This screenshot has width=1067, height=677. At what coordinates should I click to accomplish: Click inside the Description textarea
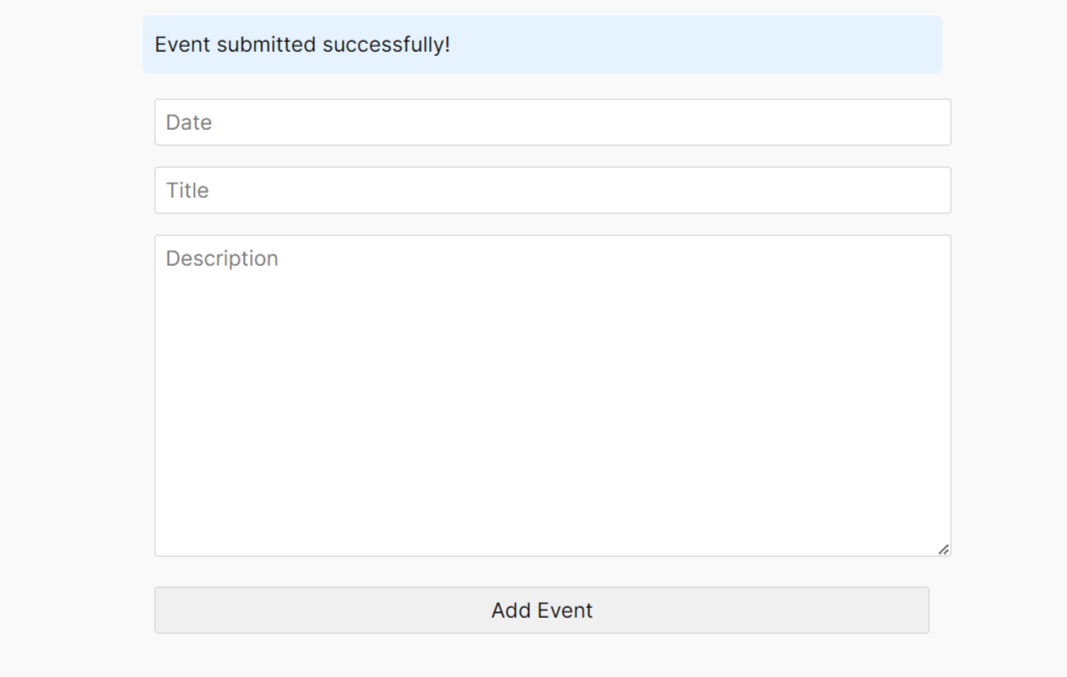pos(553,396)
